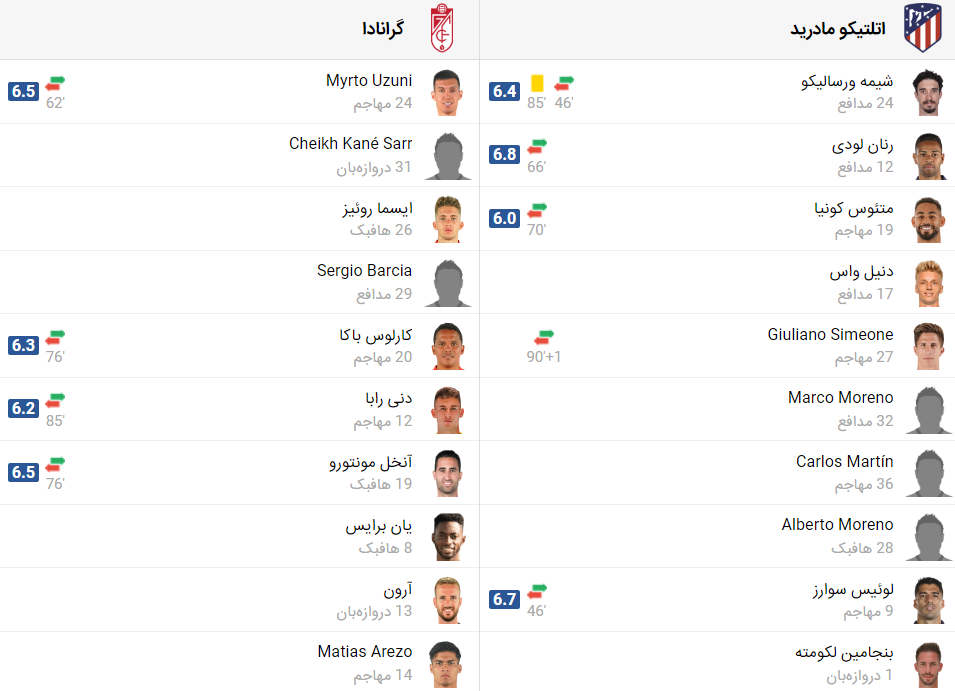The height and width of the screenshot is (691, 955).
Task: Click the Atletico Madrid club crest
Action: pos(923,28)
